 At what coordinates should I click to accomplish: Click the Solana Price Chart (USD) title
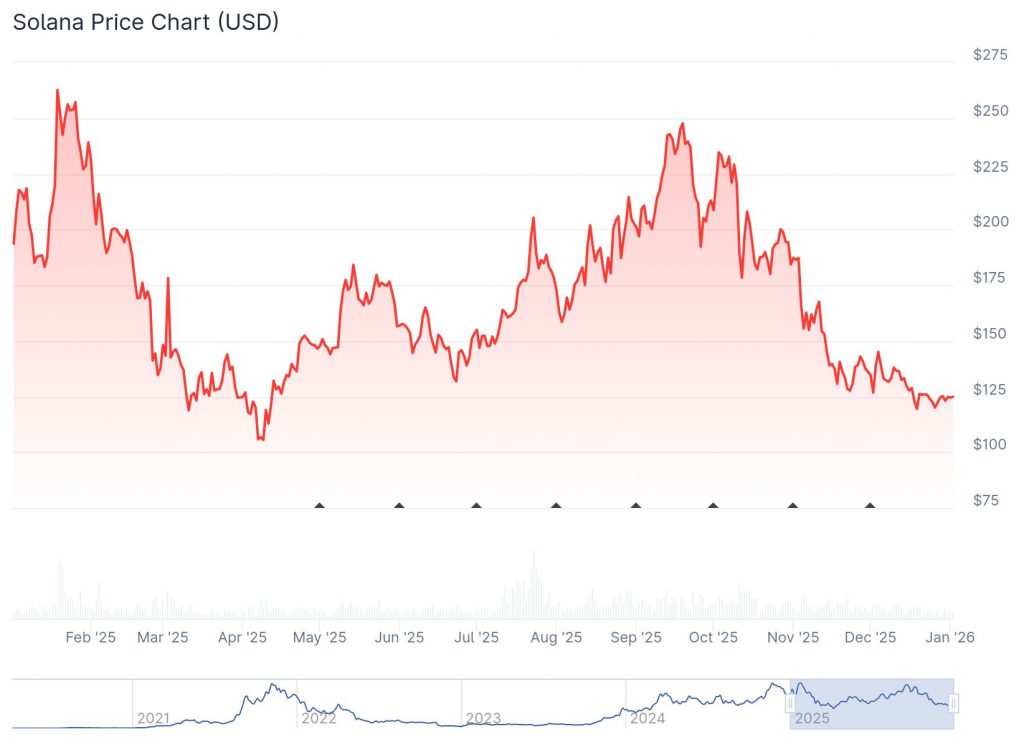tap(146, 22)
